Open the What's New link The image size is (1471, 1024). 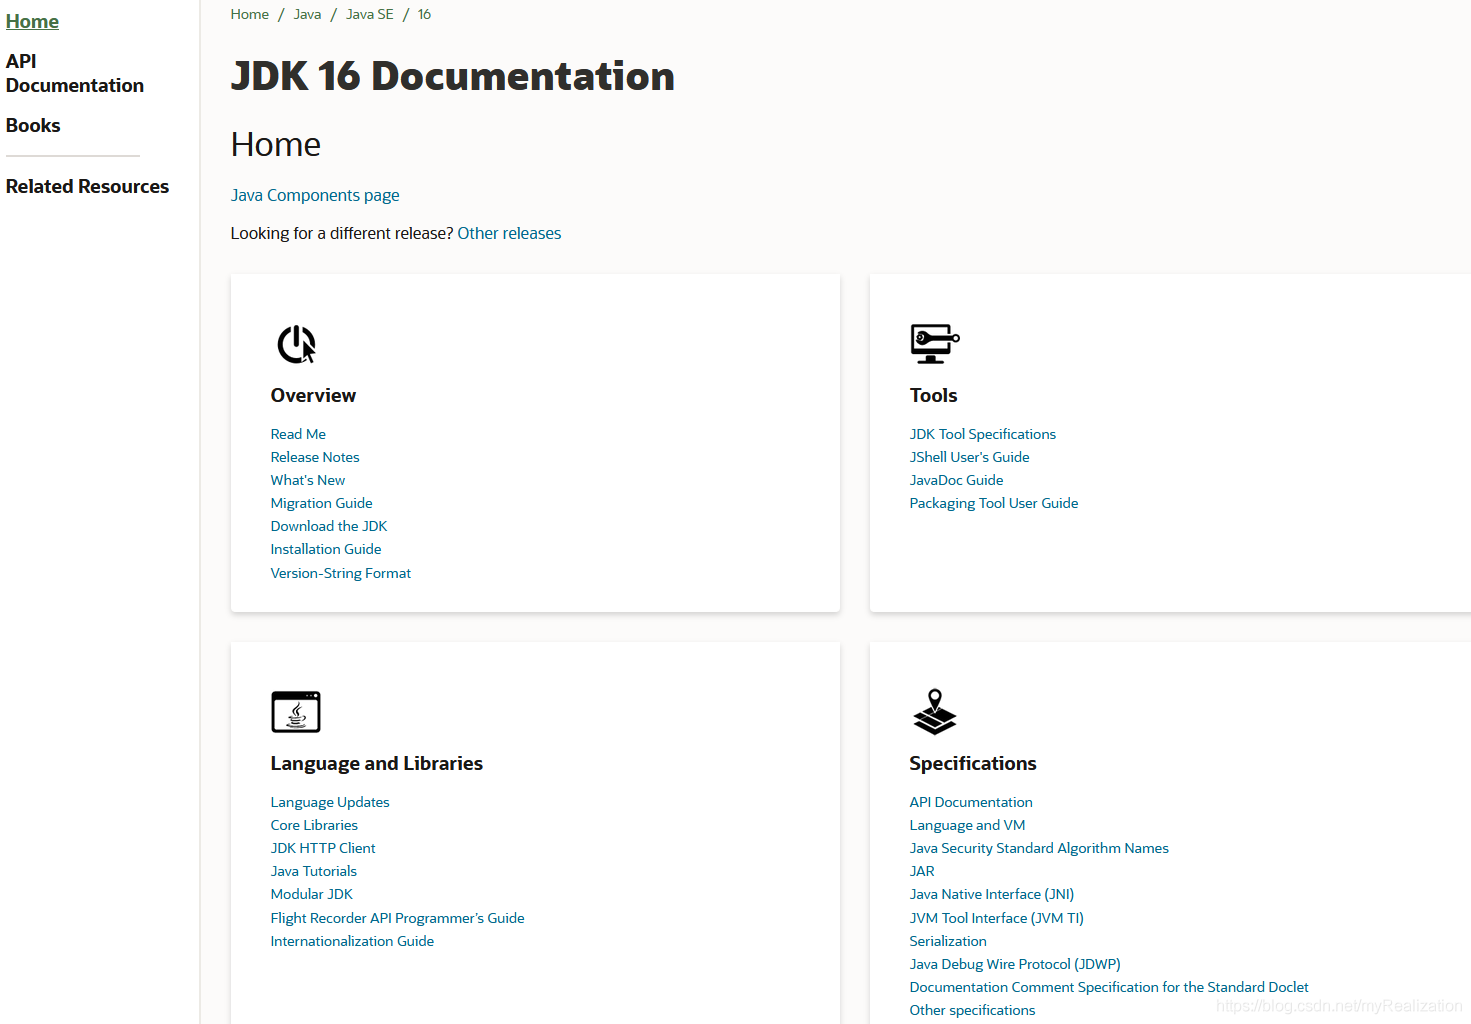click(x=308, y=480)
